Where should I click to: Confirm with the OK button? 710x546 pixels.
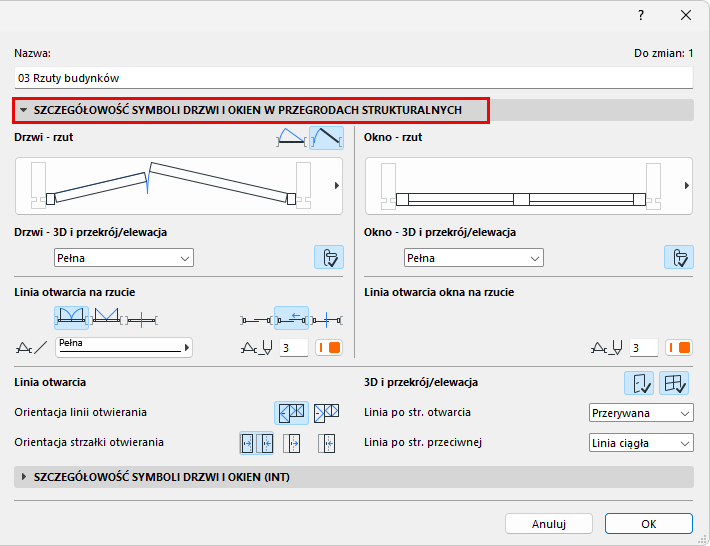[x=649, y=524]
